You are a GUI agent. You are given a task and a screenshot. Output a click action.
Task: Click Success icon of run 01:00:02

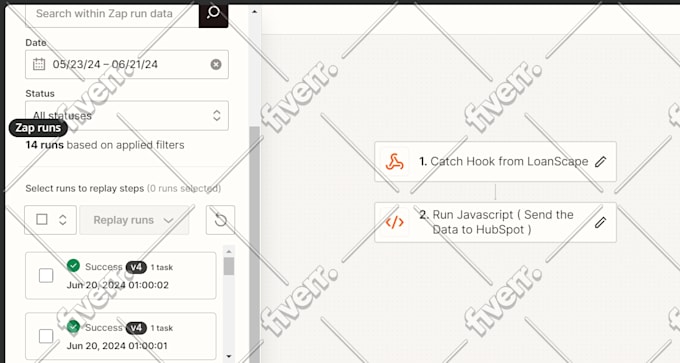73,265
